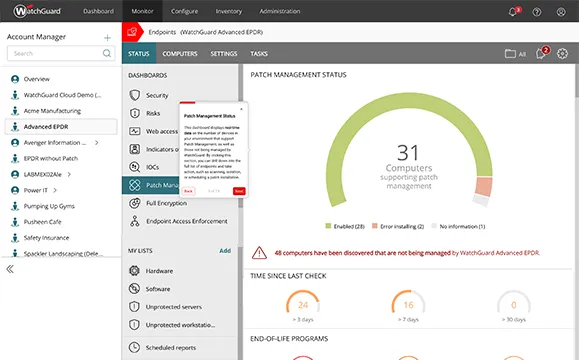Image resolution: width=579 pixels, height=360 pixels.
Task: Open the user account profile icon
Action: 561,12
